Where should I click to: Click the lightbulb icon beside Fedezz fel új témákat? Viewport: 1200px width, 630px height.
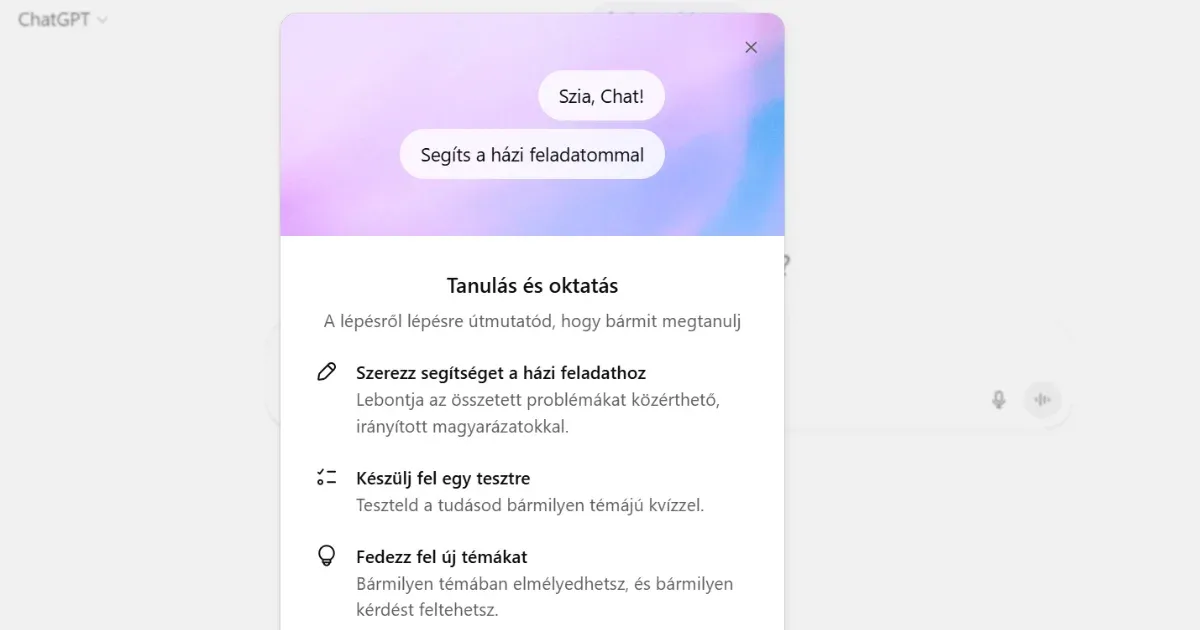(x=326, y=556)
